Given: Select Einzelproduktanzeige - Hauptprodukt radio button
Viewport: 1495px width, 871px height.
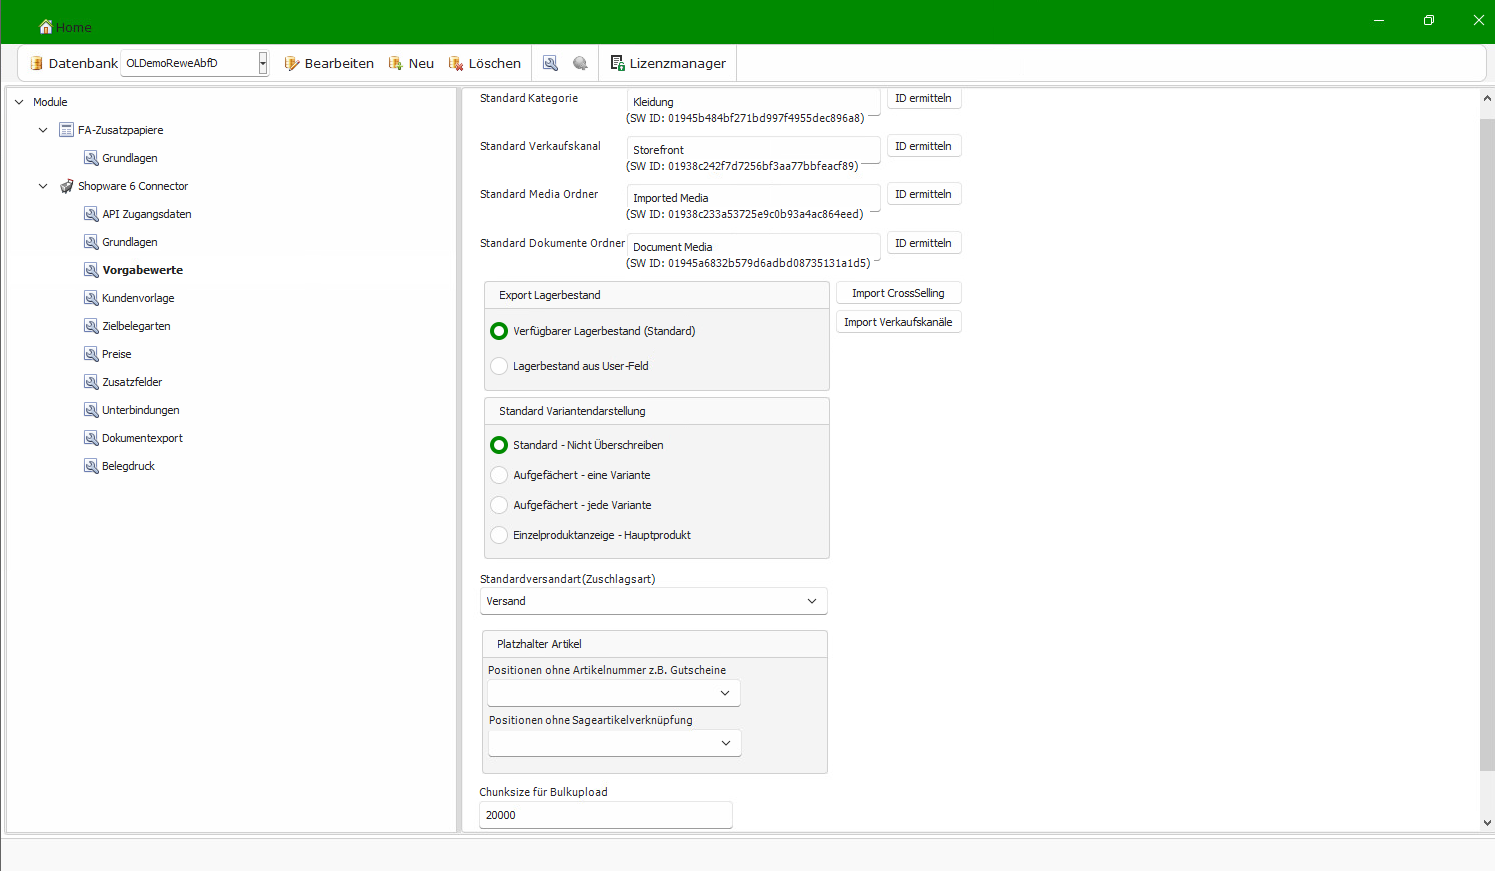Looking at the screenshot, I should 499,535.
